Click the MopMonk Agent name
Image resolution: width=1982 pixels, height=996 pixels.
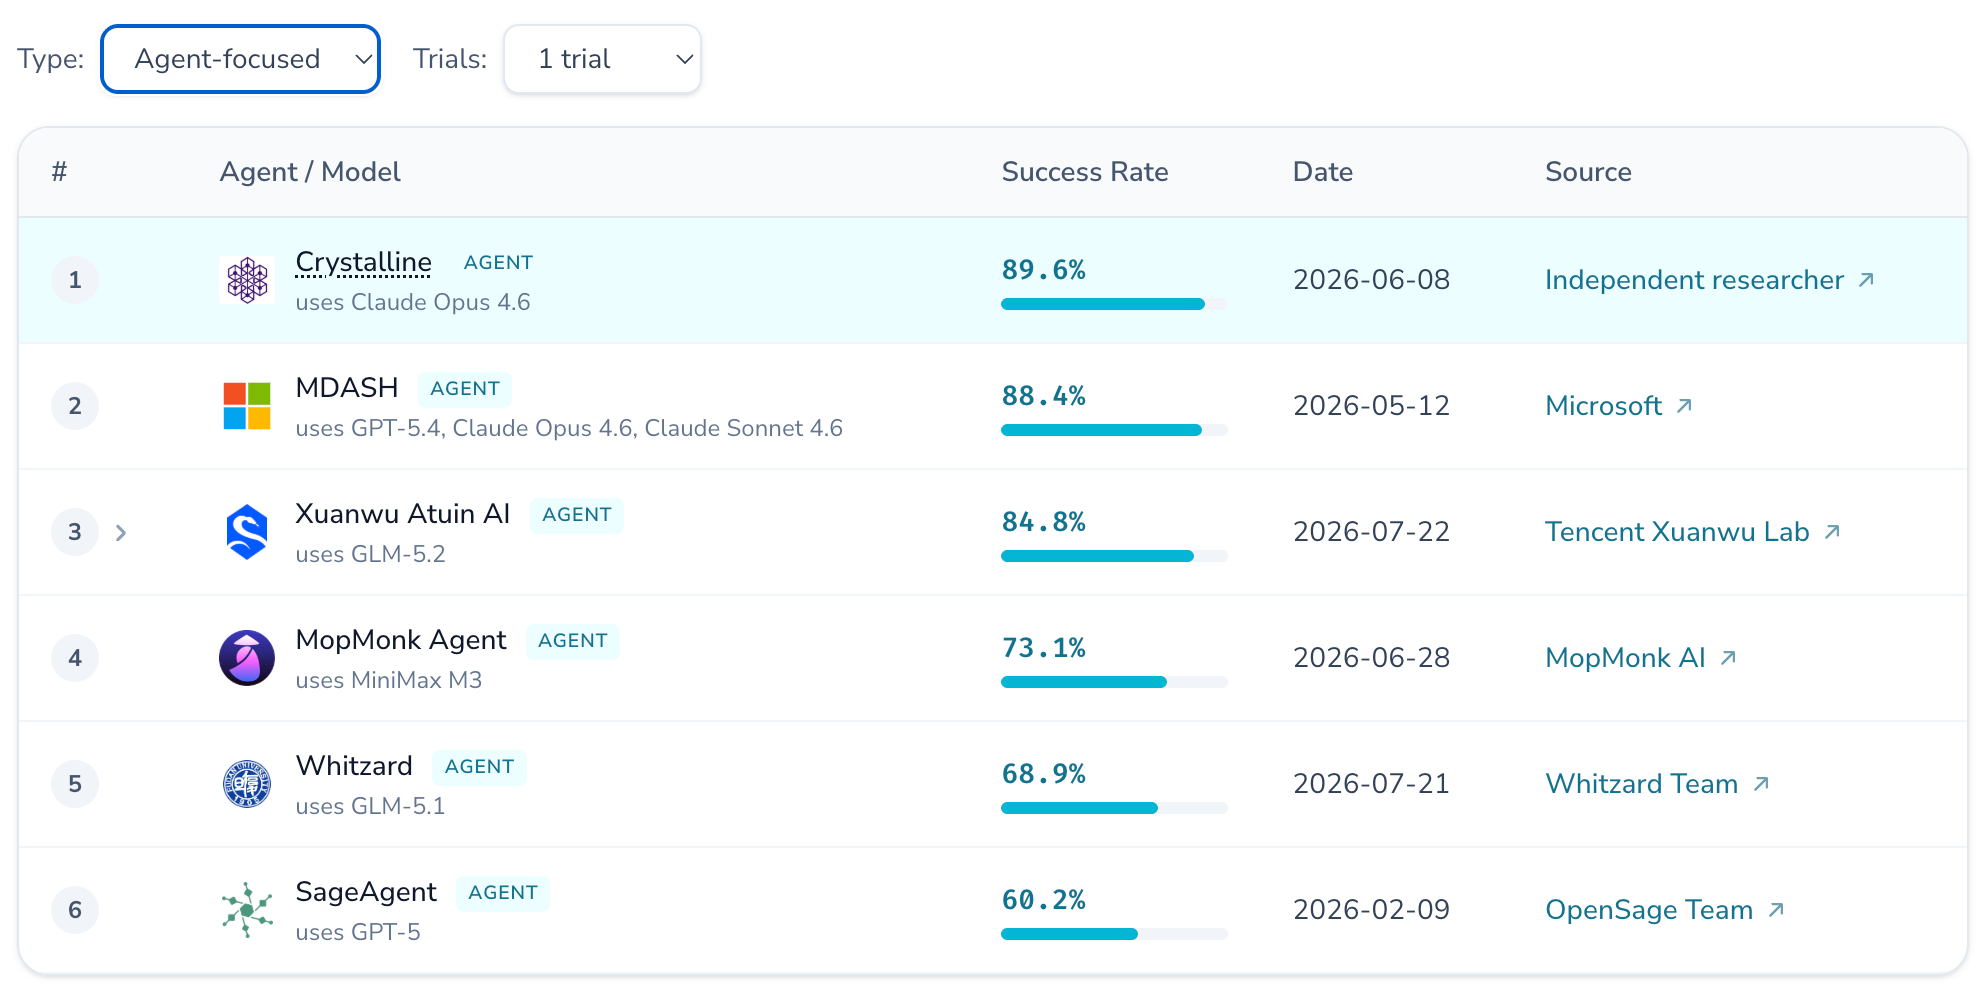(x=401, y=640)
